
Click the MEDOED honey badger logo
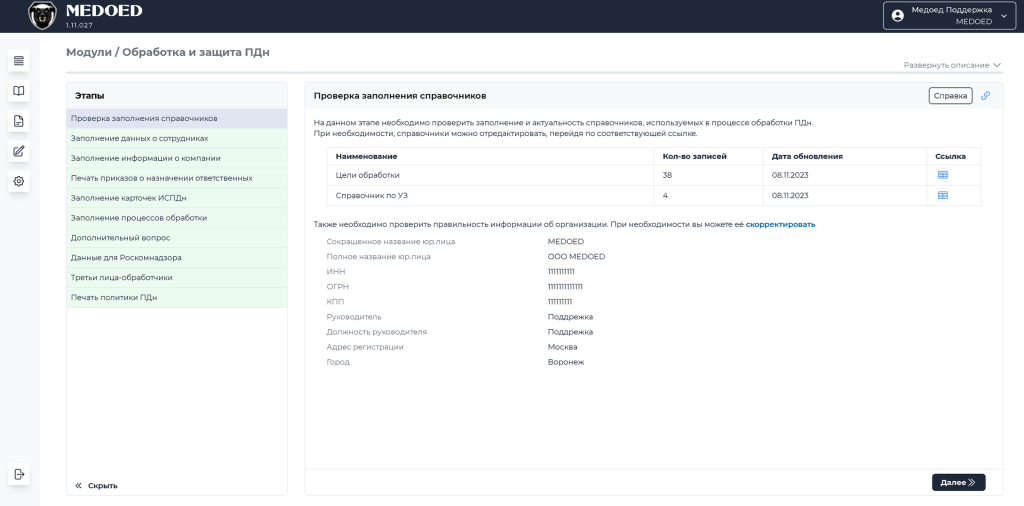(x=42, y=16)
